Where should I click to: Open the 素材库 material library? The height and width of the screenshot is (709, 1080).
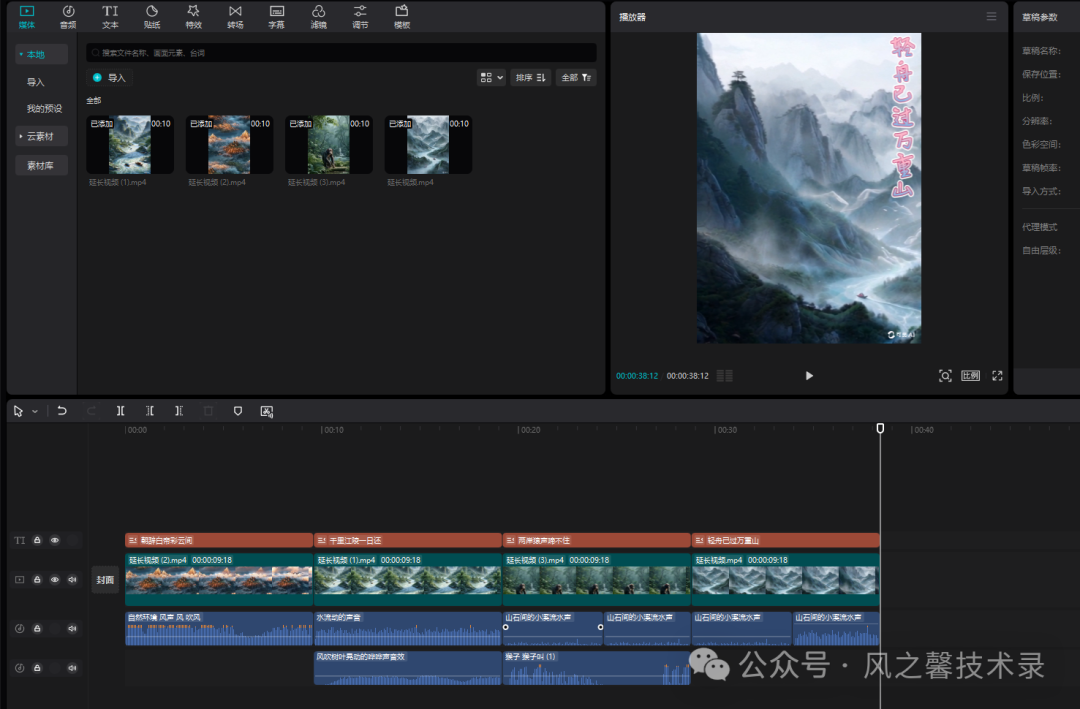(41, 165)
